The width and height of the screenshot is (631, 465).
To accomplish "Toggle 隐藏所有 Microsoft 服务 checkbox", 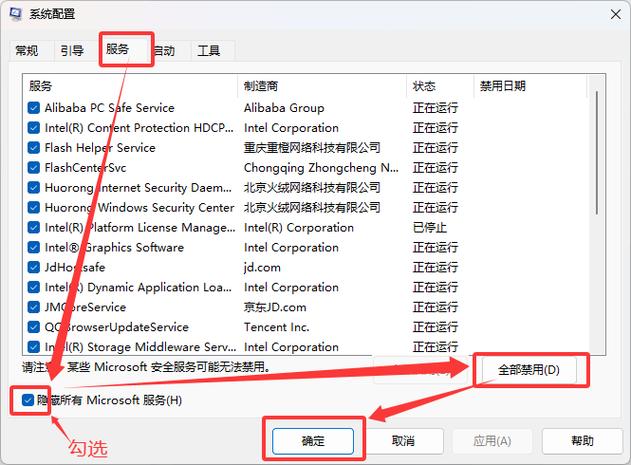I will (28, 400).
